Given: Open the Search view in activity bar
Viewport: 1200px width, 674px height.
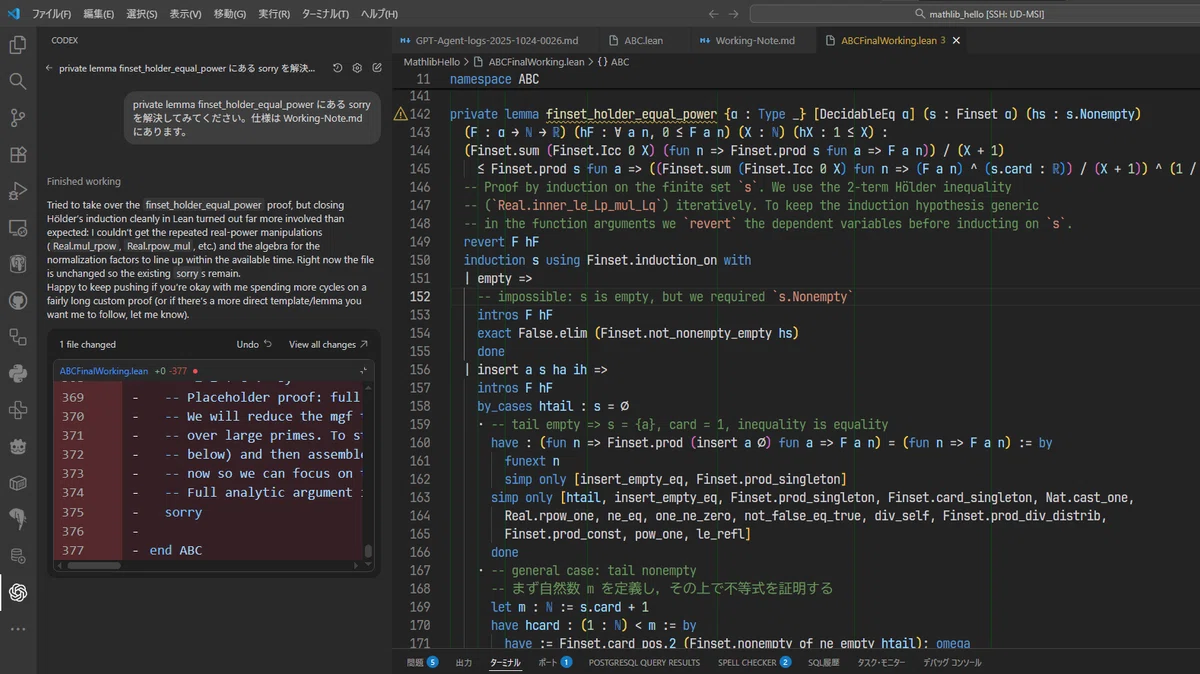Looking at the screenshot, I should pyautogui.click(x=18, y=81).
